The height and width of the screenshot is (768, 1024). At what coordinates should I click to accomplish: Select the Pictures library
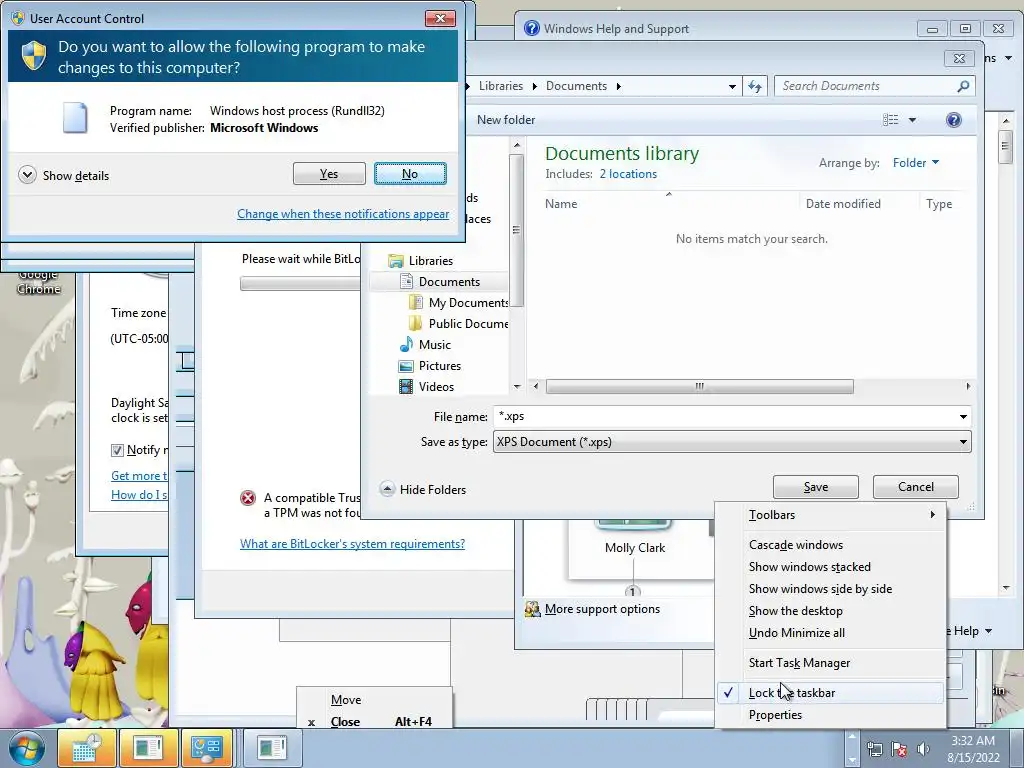click(430, 366)
